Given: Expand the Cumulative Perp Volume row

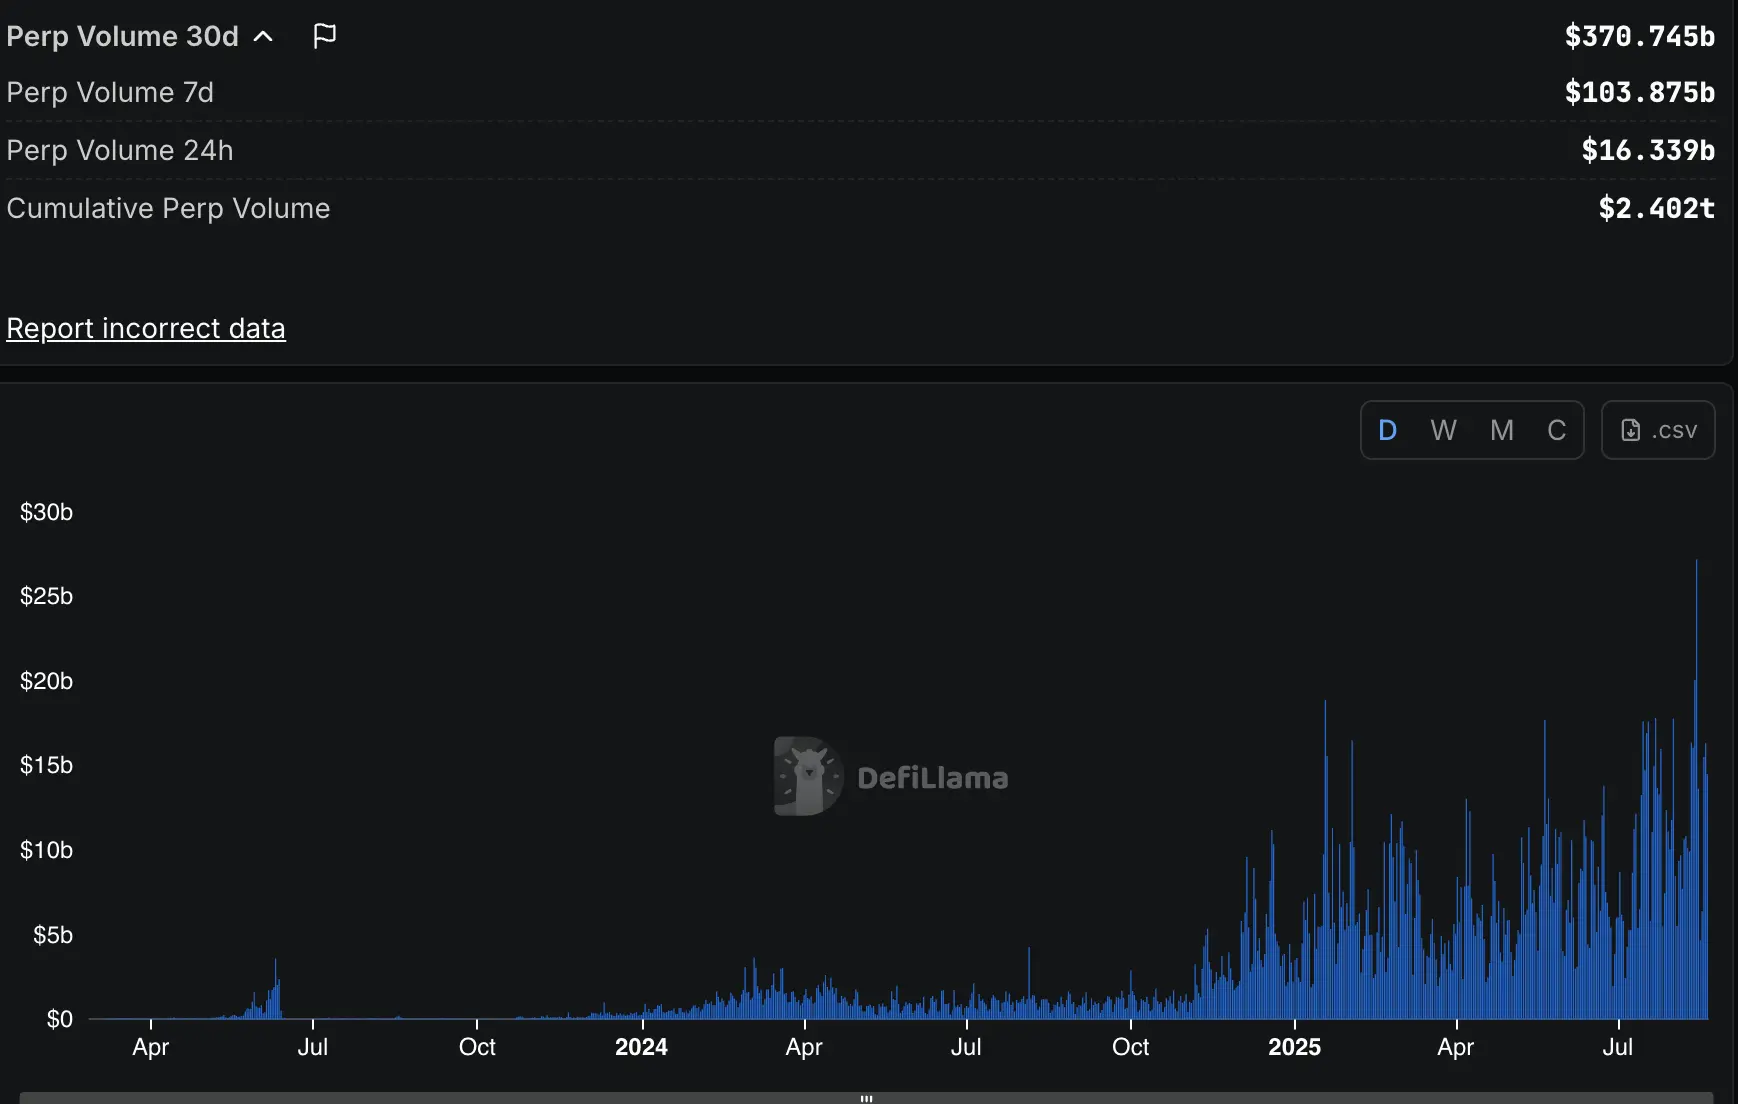Looking at the screenshot, I should (168, 208).
